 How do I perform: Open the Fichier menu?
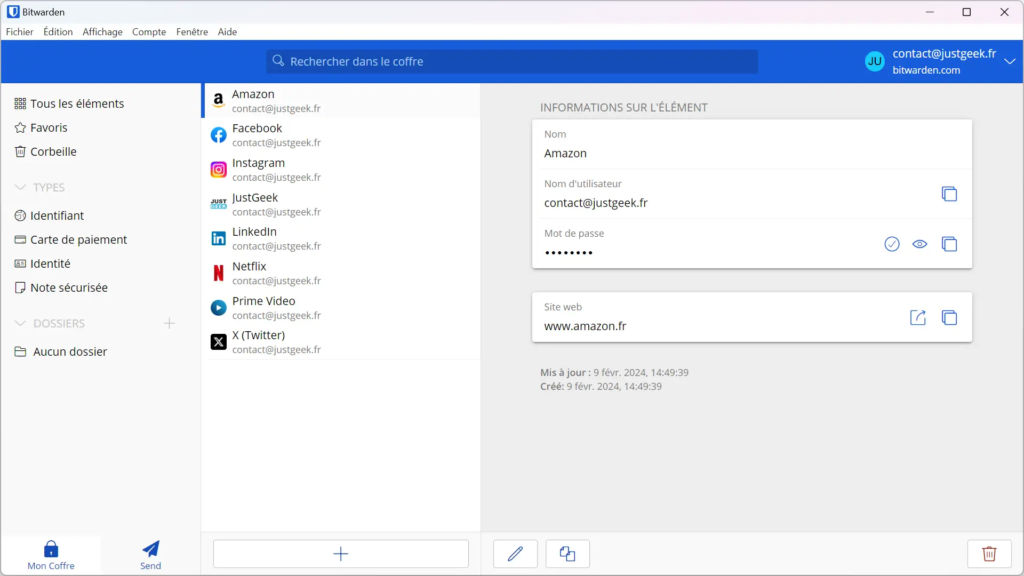(19, 31)
